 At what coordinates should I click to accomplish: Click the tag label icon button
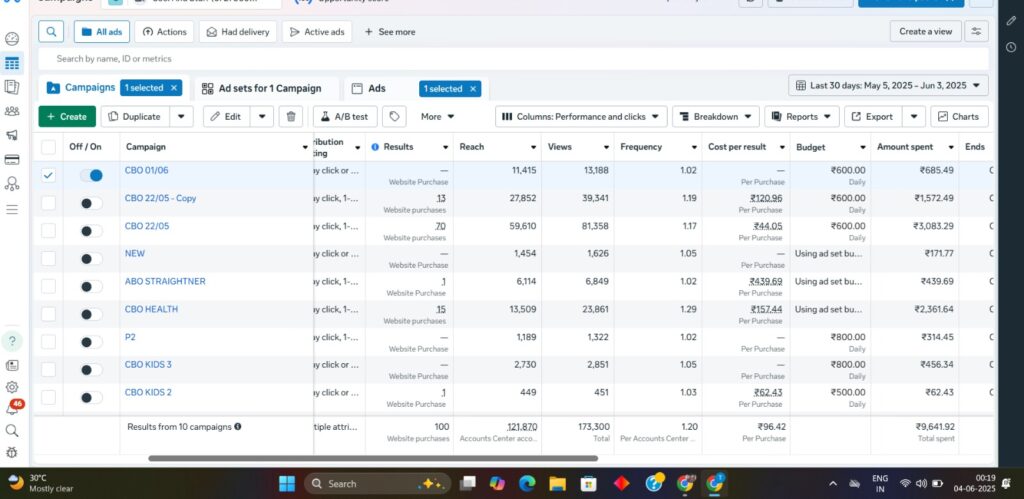(395, 117)
